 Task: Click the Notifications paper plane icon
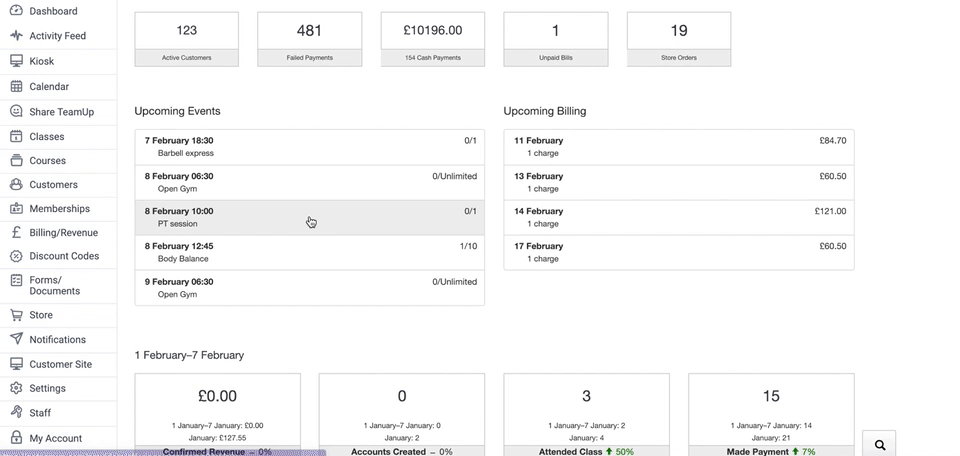tap(16, 339)
